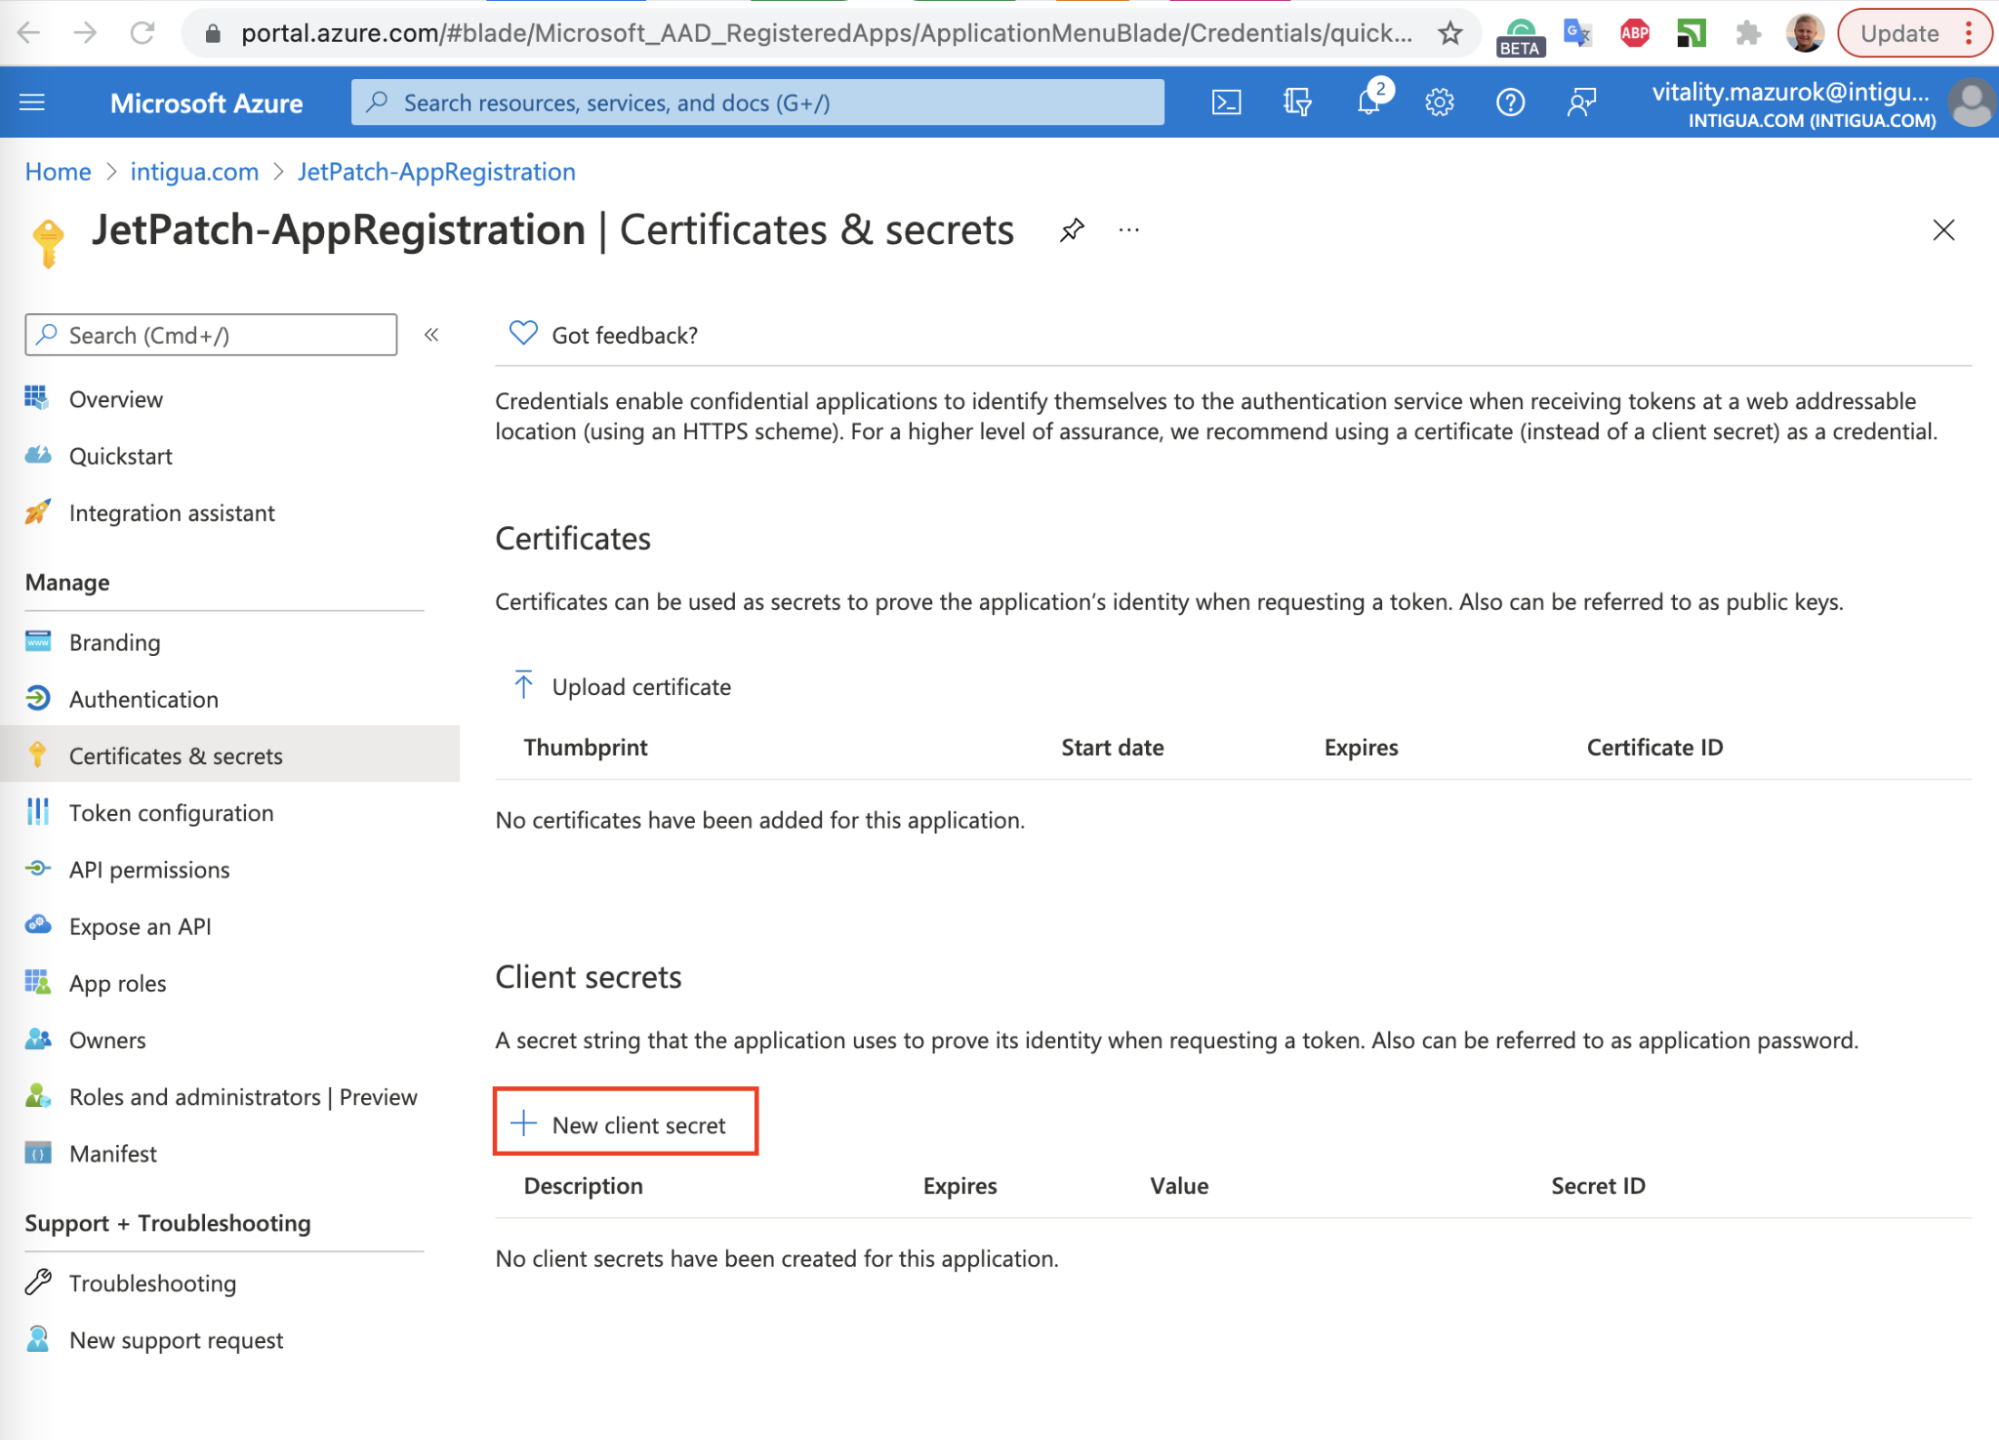Select API permissions in the sidebar
Viewport: 1999px width, 1440px height.
point(149,870)
